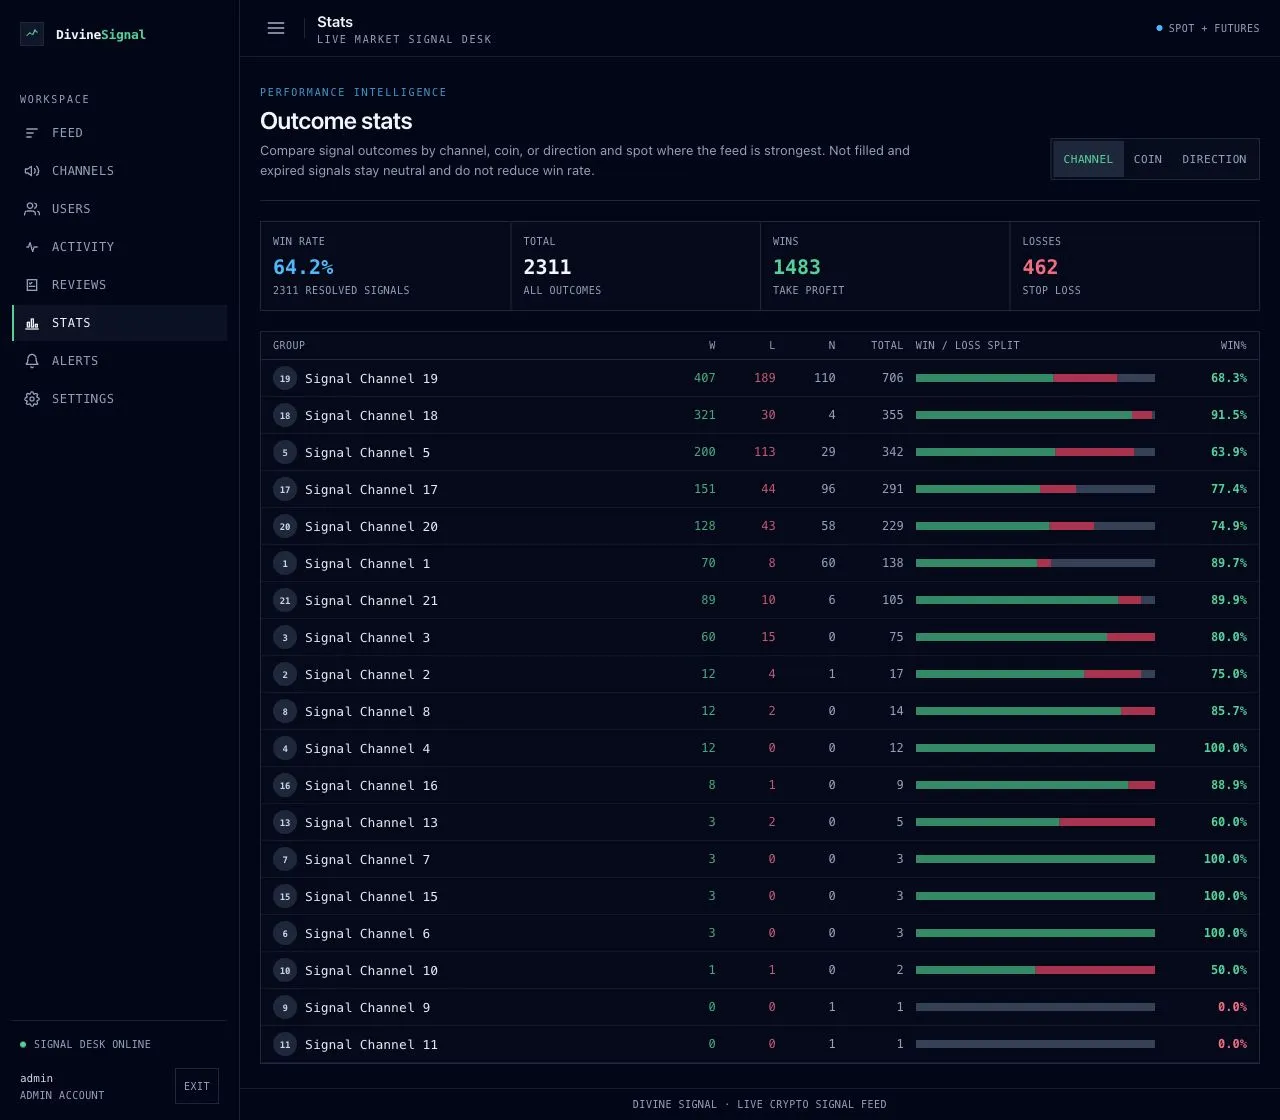Click the badge icon for Signal Channel 2
The image size is (1280, 1120).
pos(285,674)
